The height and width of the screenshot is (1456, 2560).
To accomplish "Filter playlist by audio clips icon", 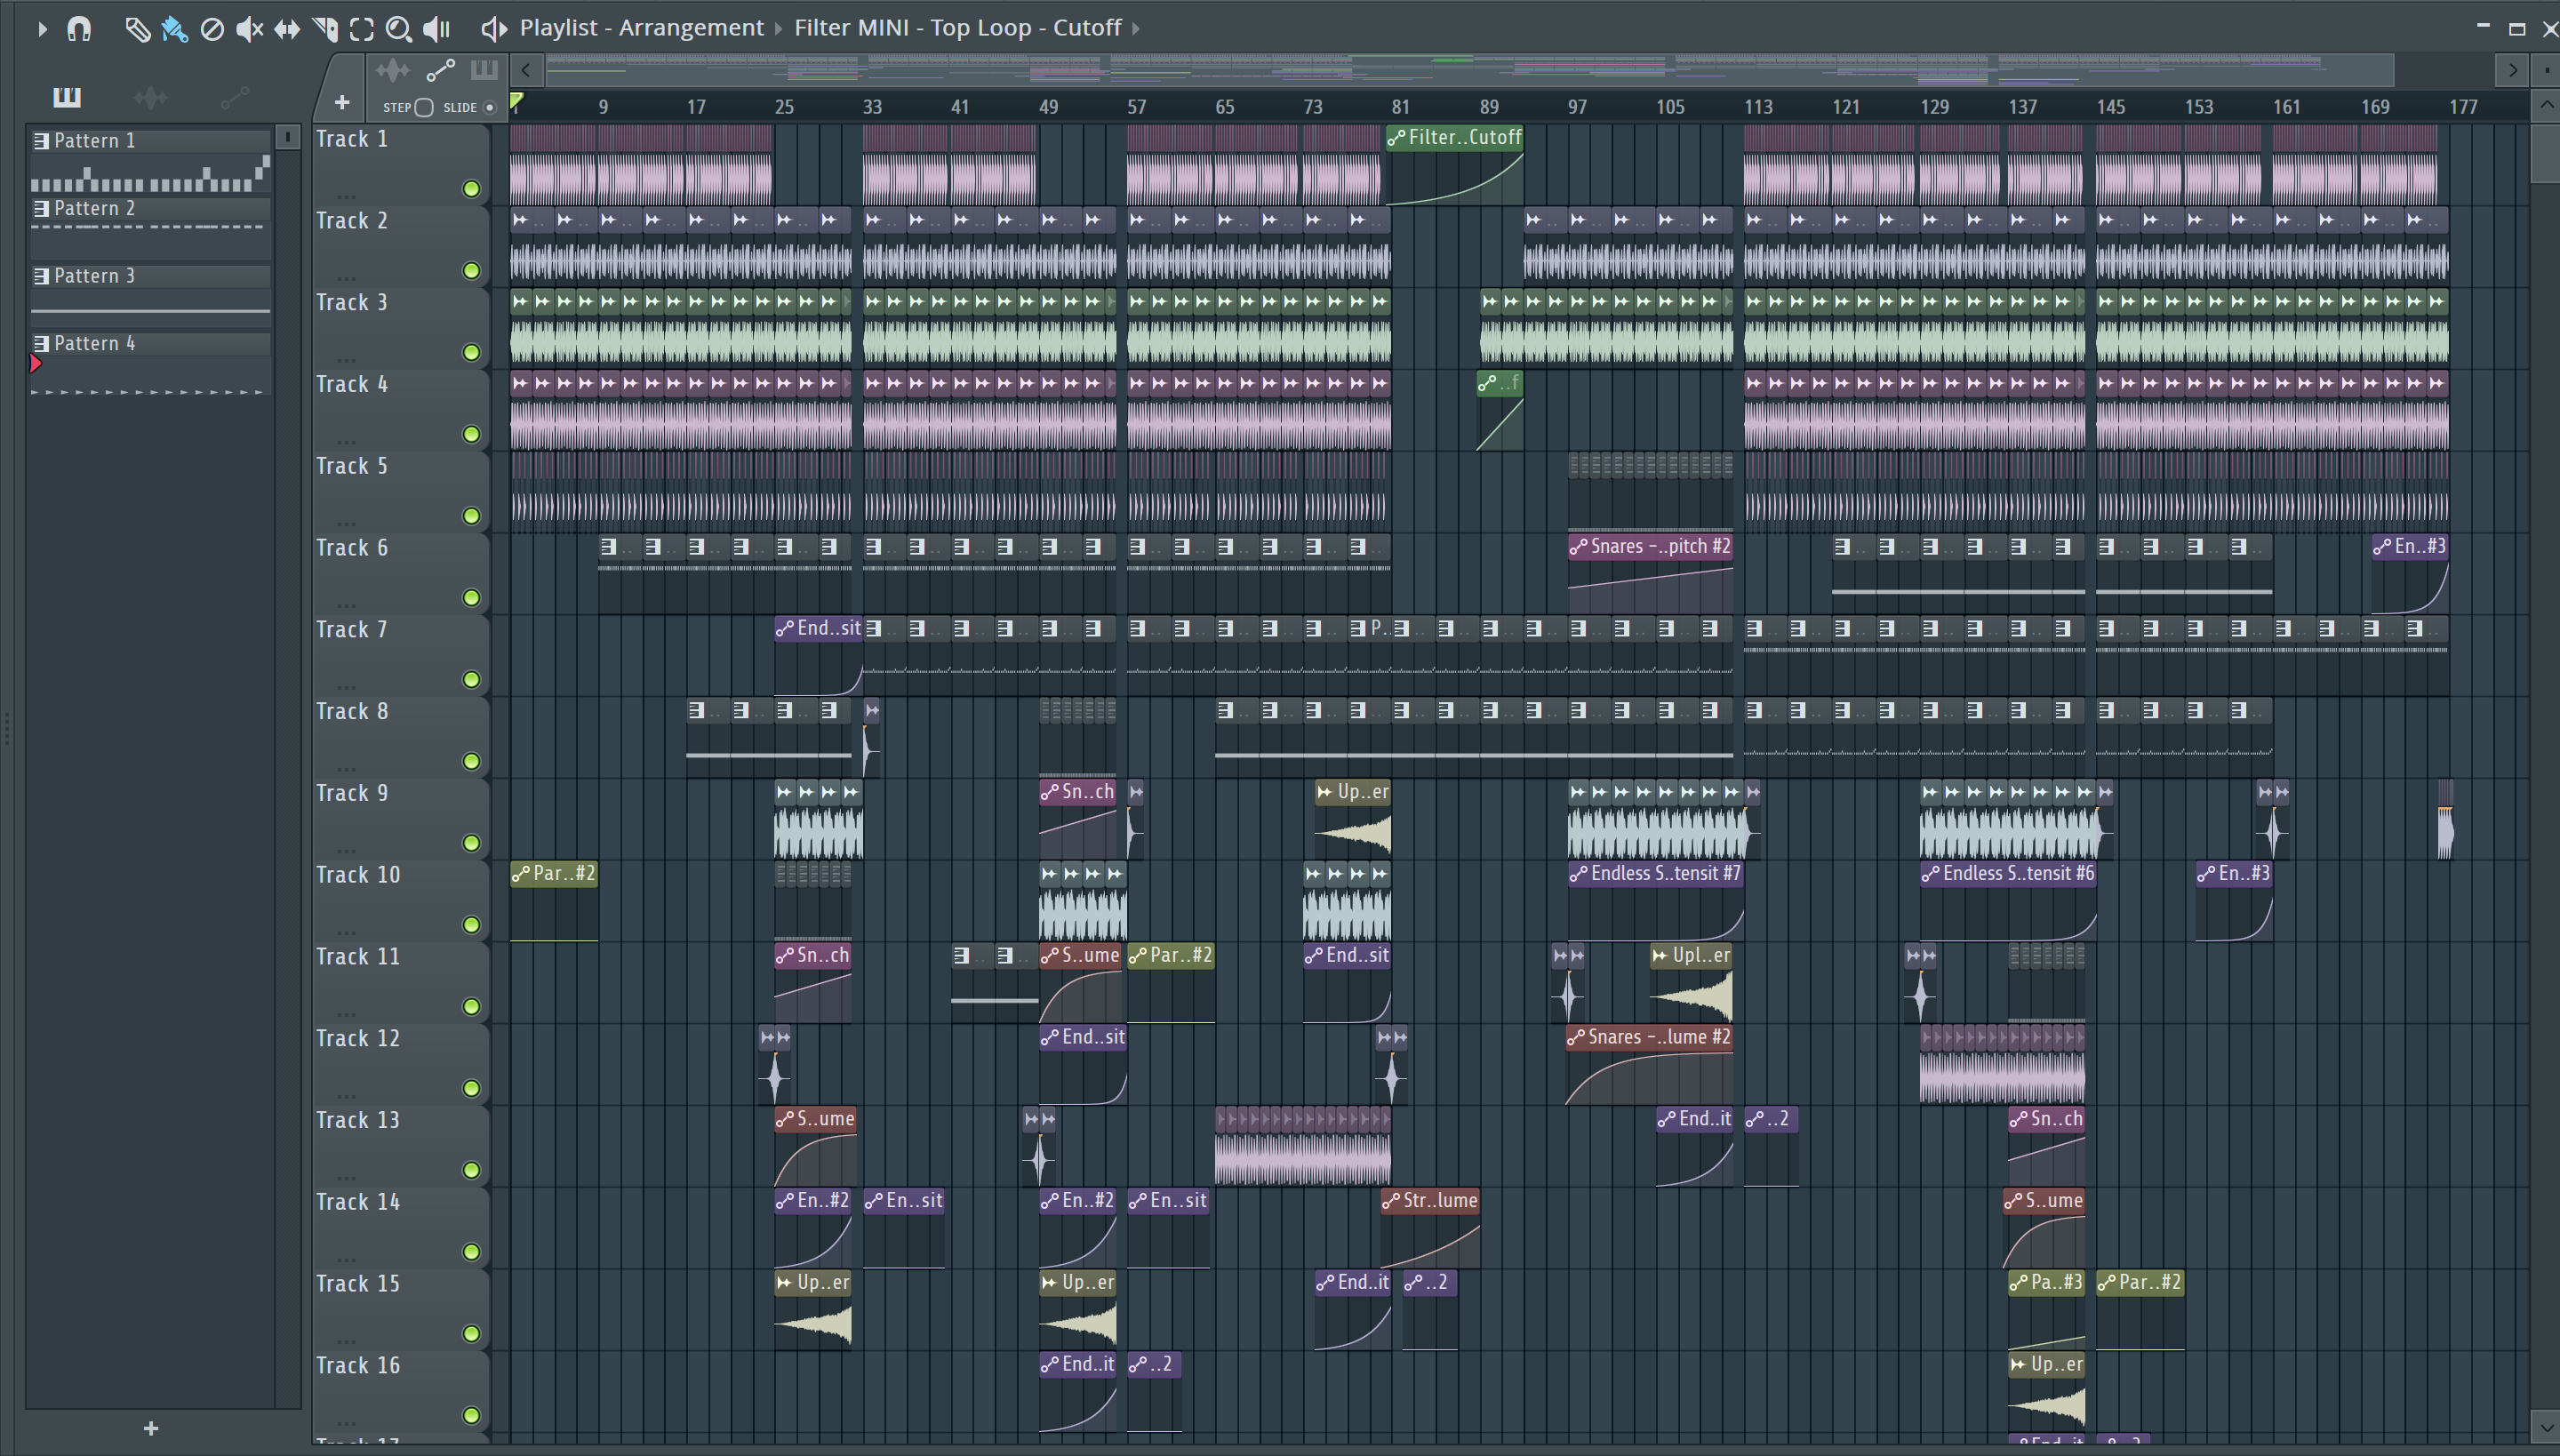I will point(392,70).
